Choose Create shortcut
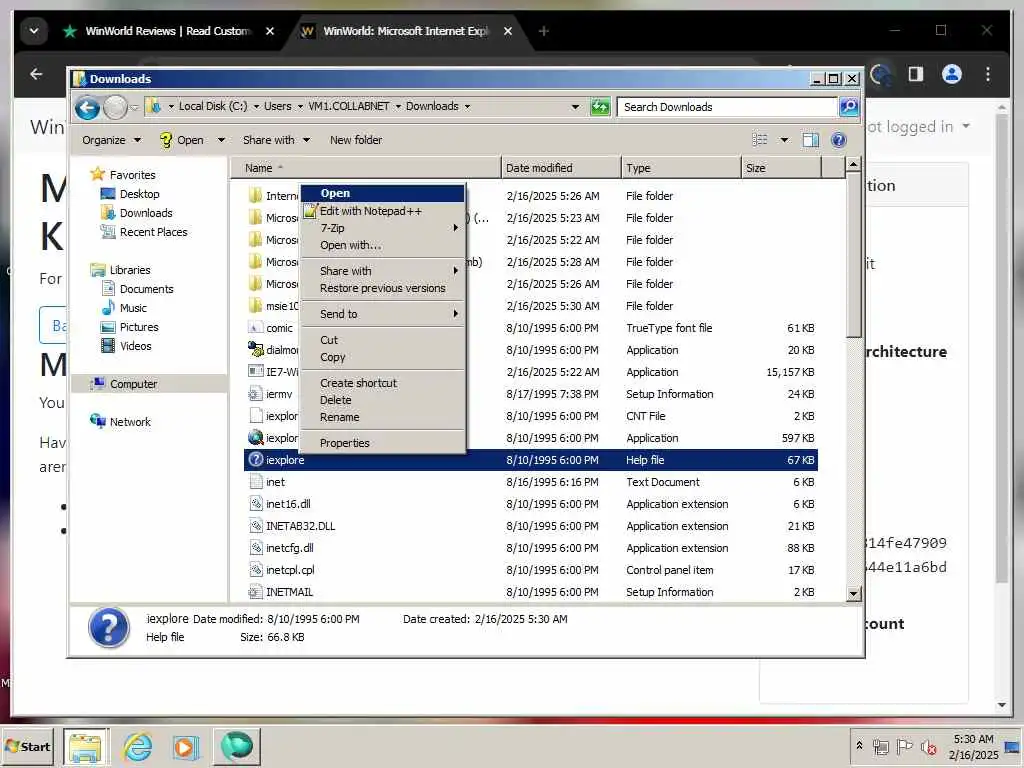 (383, 383)
